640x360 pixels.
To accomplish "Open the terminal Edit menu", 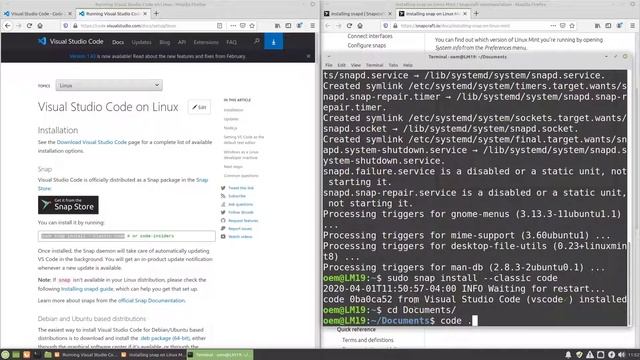I will 342,65.
